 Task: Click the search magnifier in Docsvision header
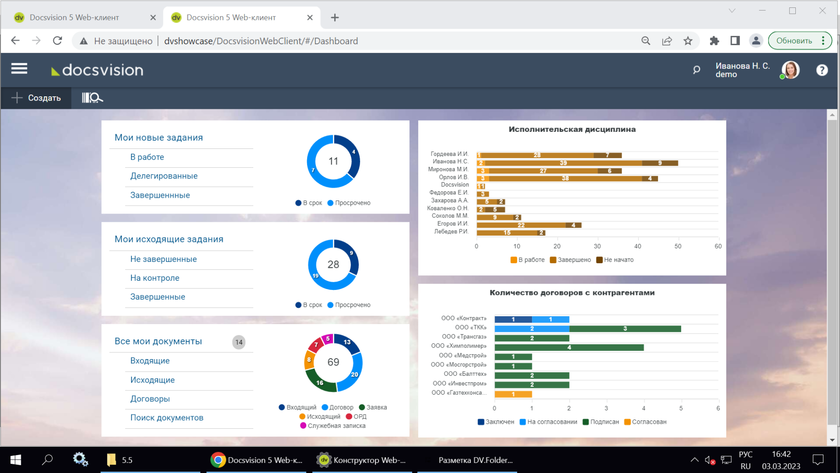[697, 70]
